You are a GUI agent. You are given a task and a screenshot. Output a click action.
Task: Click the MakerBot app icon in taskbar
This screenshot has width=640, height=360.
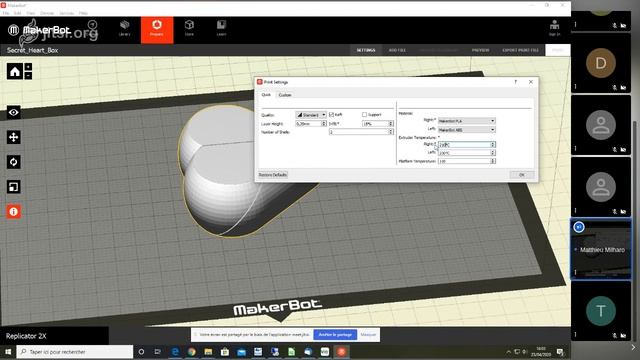coord(342,351)
